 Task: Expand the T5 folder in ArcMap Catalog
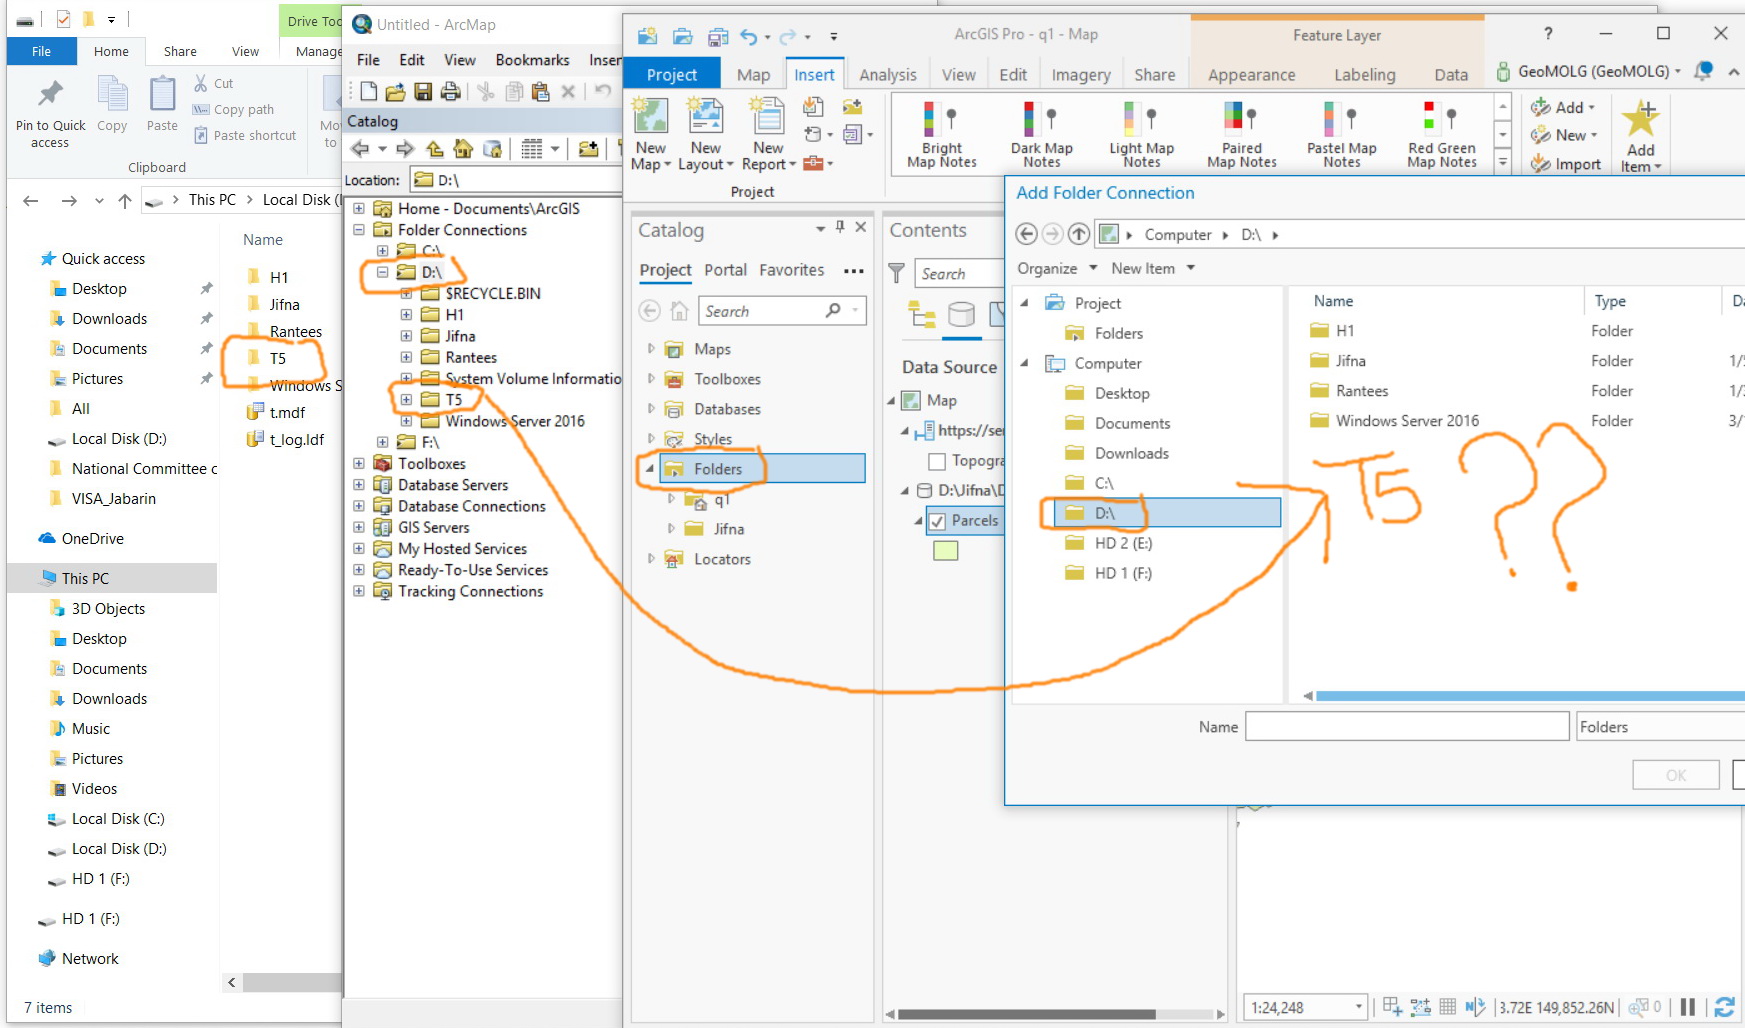406,400
